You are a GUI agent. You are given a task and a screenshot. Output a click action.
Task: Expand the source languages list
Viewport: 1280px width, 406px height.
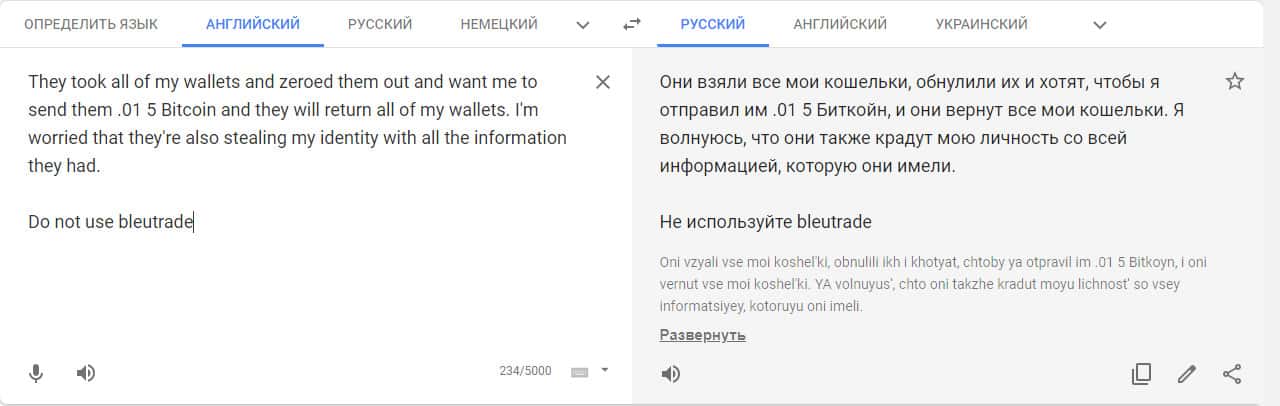coord(584,24)
